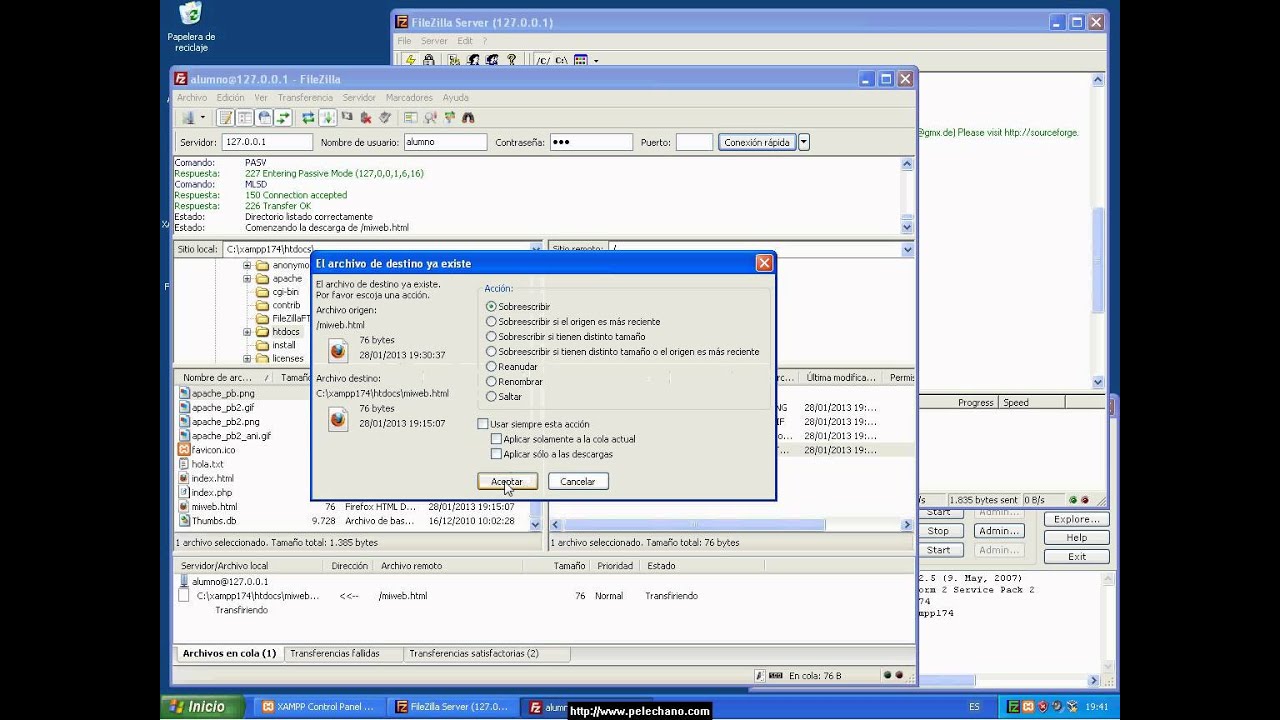
Task: Toggle the message log view icon
Action: click(x=225, y=118)
